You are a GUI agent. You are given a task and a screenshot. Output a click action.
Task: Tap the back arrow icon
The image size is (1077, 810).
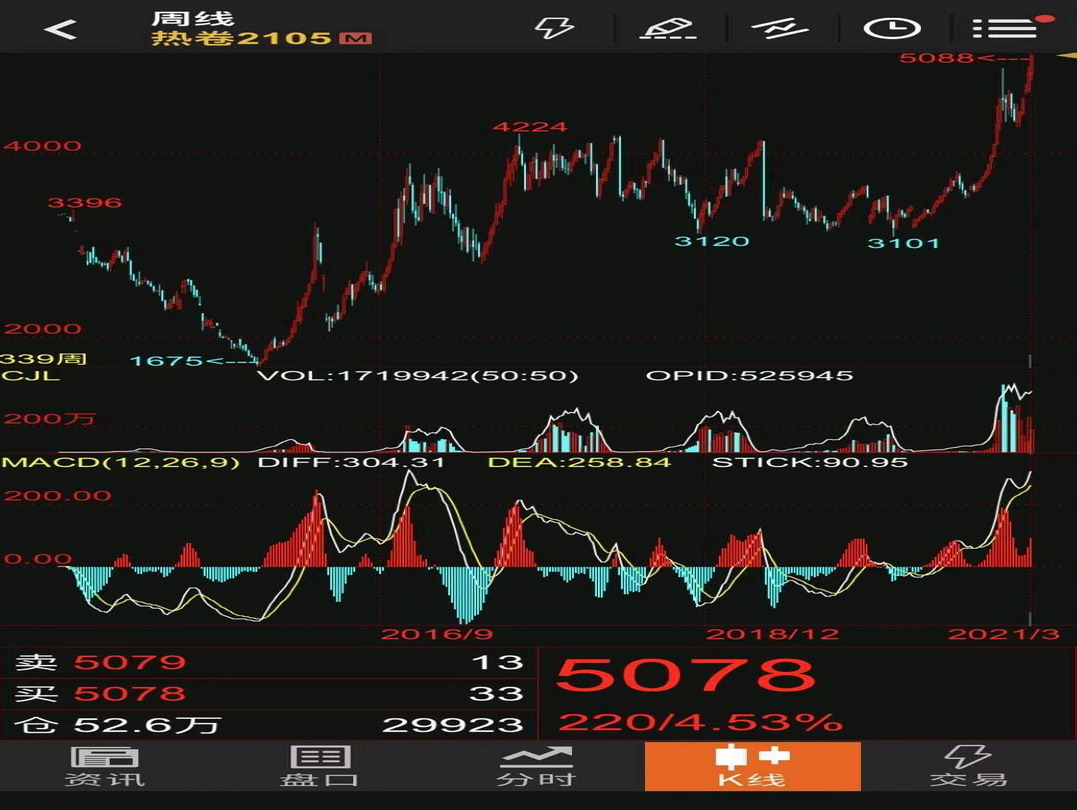coord(60,29)
